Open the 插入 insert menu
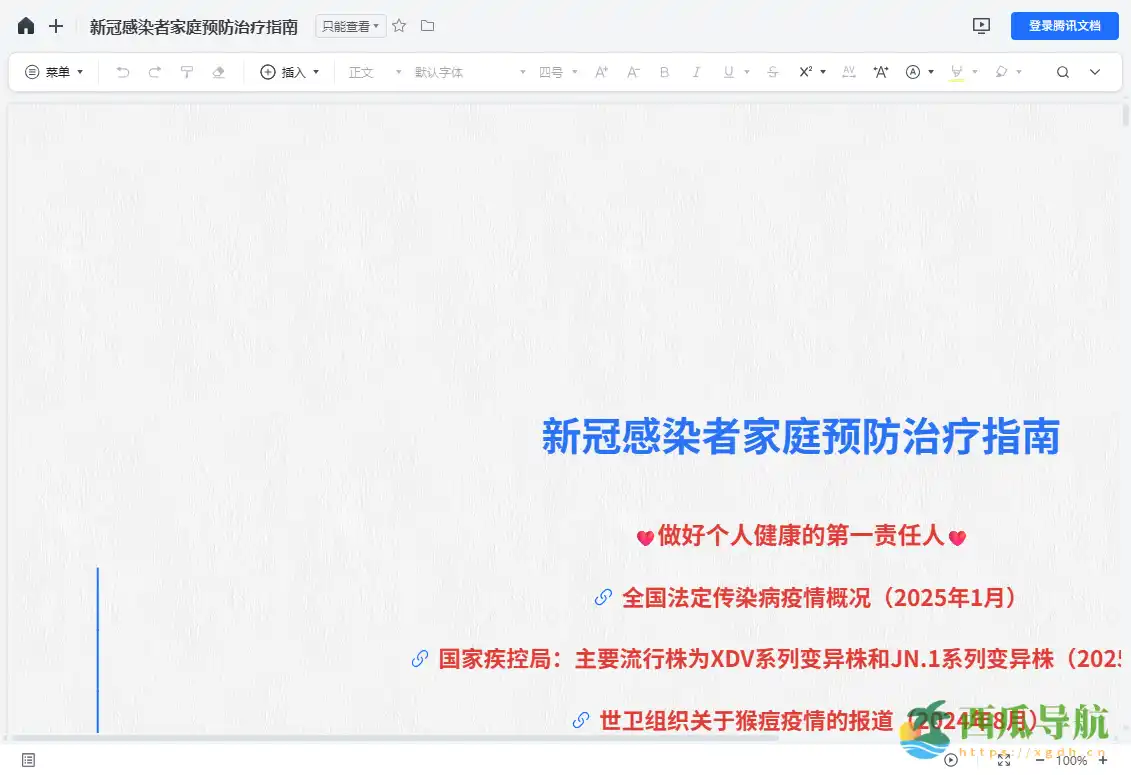The width and height of the screenshot is (1131, 775). coord(290,71)
